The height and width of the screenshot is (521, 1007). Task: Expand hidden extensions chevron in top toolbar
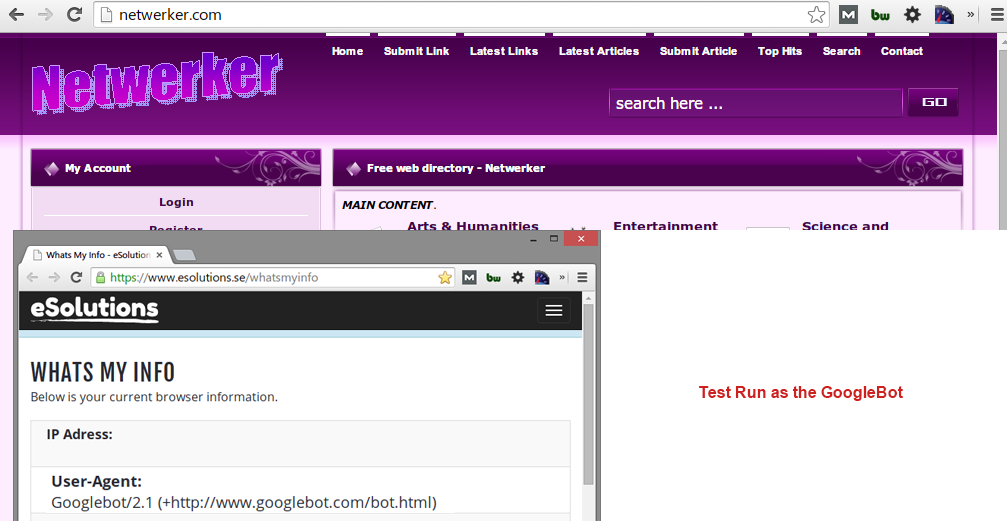[x=970, y=15]
